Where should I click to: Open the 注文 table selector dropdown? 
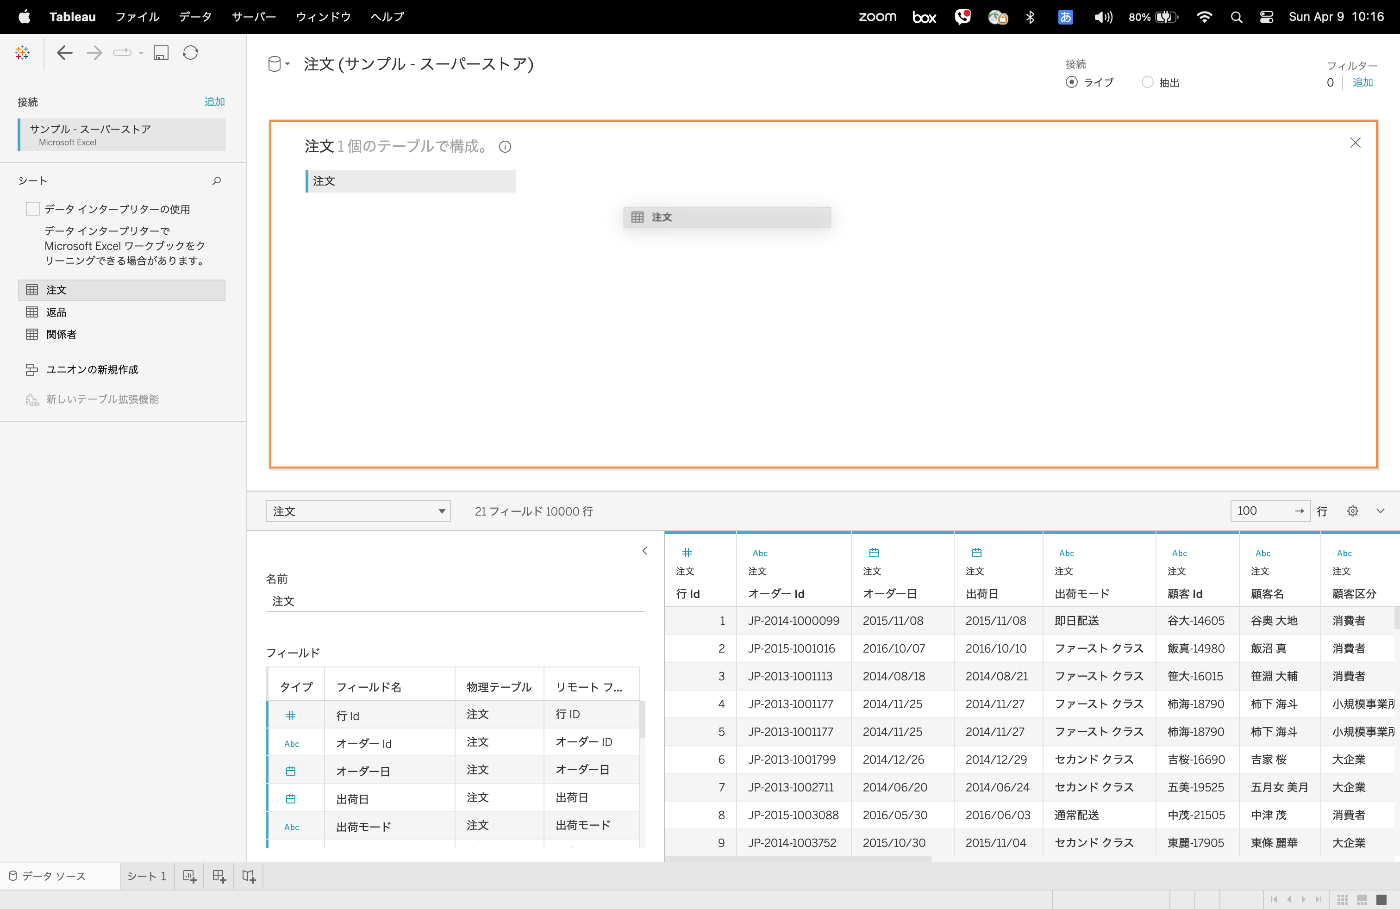[x=358, y=511]
